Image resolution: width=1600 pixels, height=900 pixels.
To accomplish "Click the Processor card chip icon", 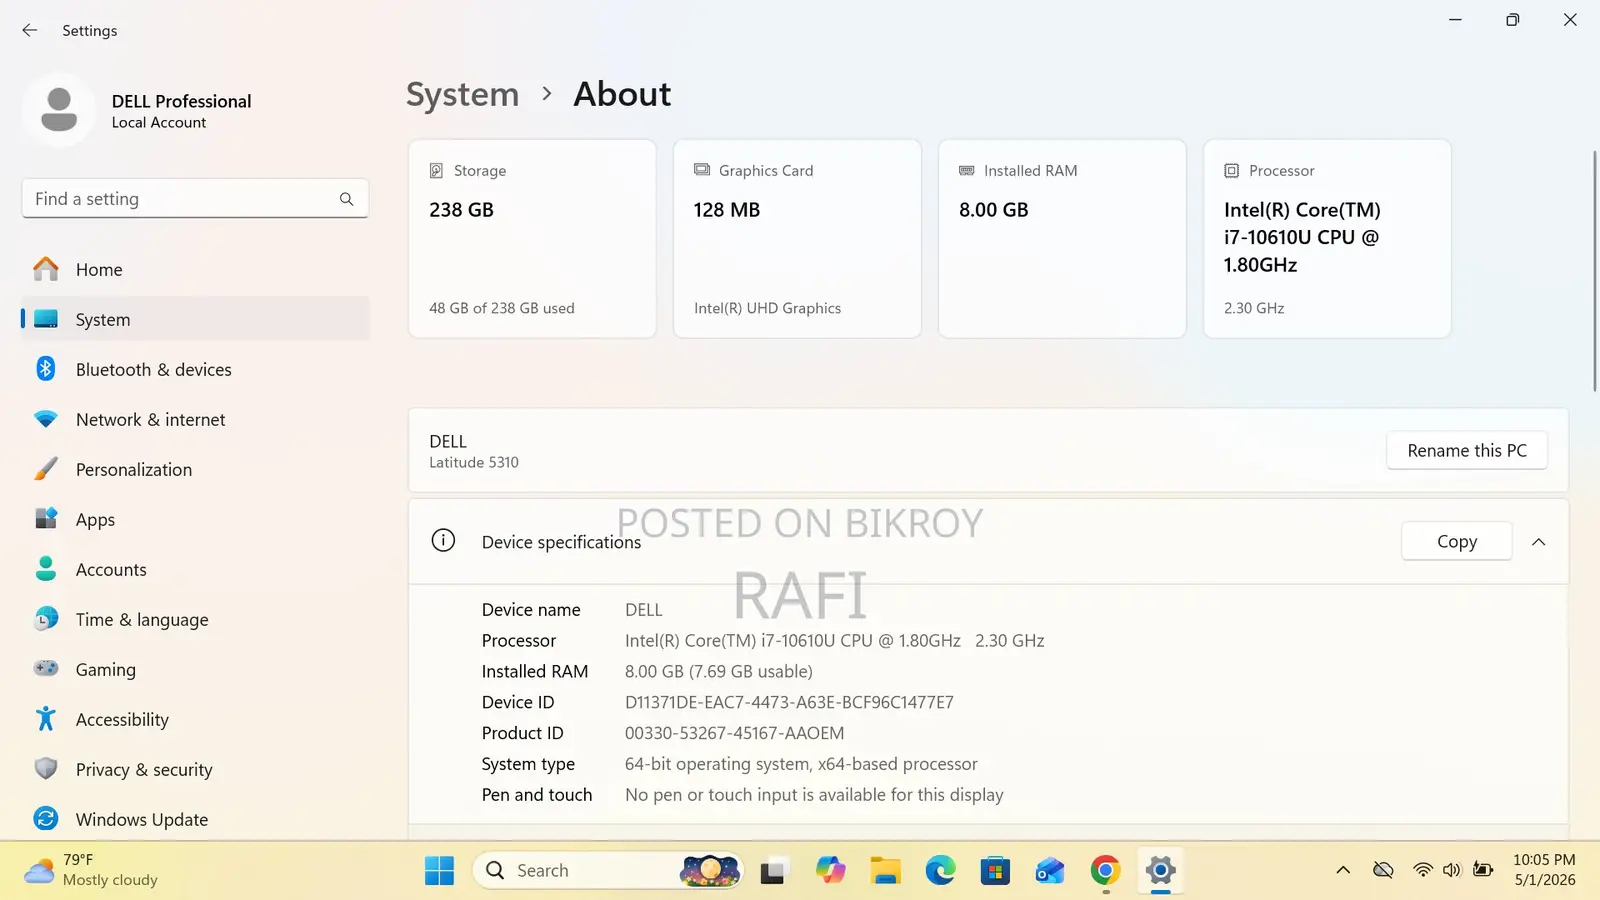I will point(1232,171).
